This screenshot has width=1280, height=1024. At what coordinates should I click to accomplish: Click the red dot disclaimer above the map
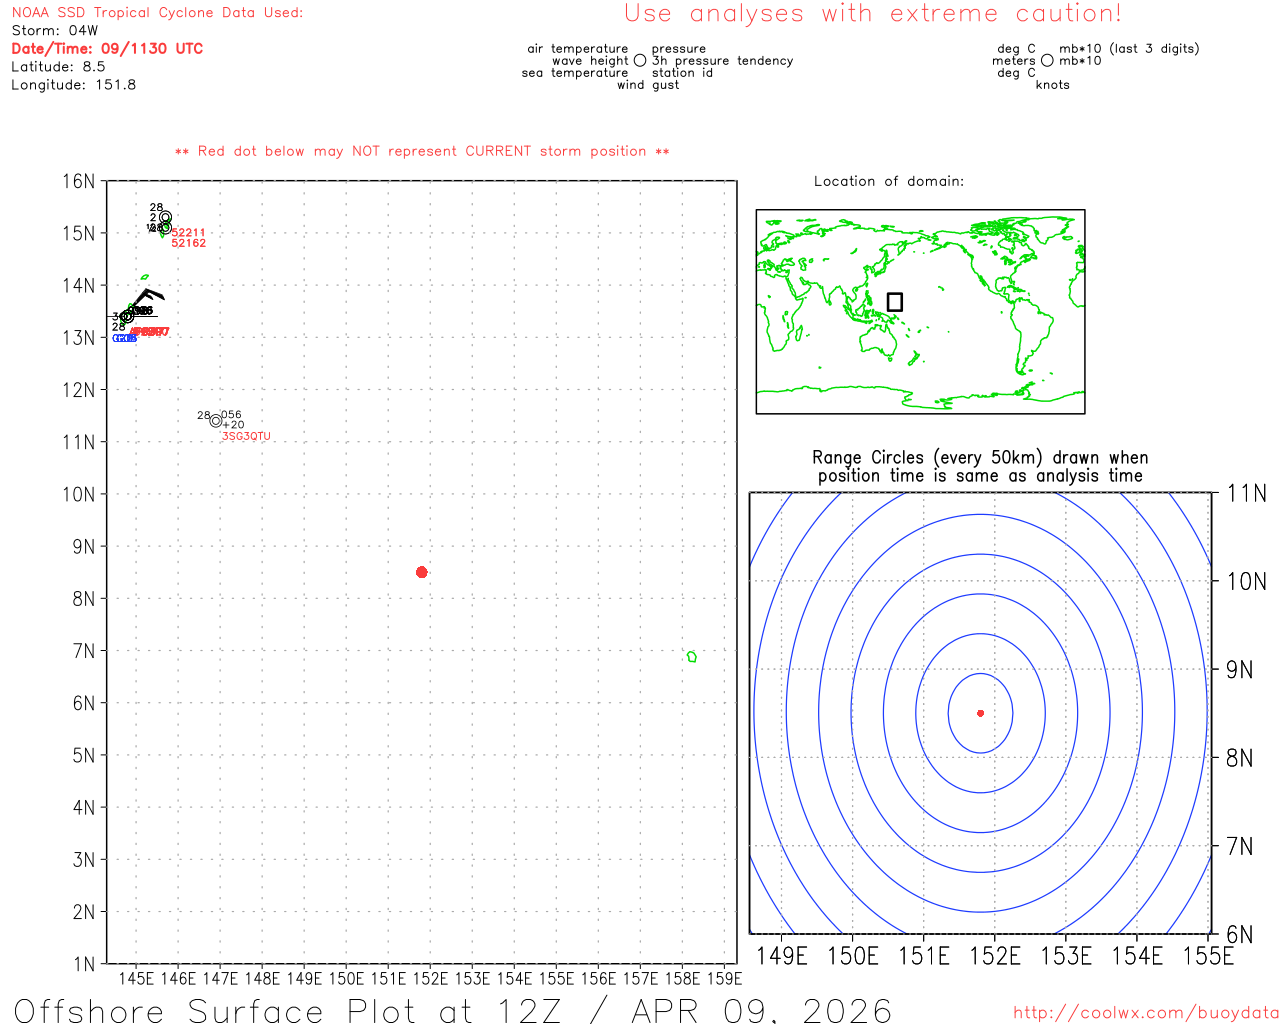[x=422, y=152]
